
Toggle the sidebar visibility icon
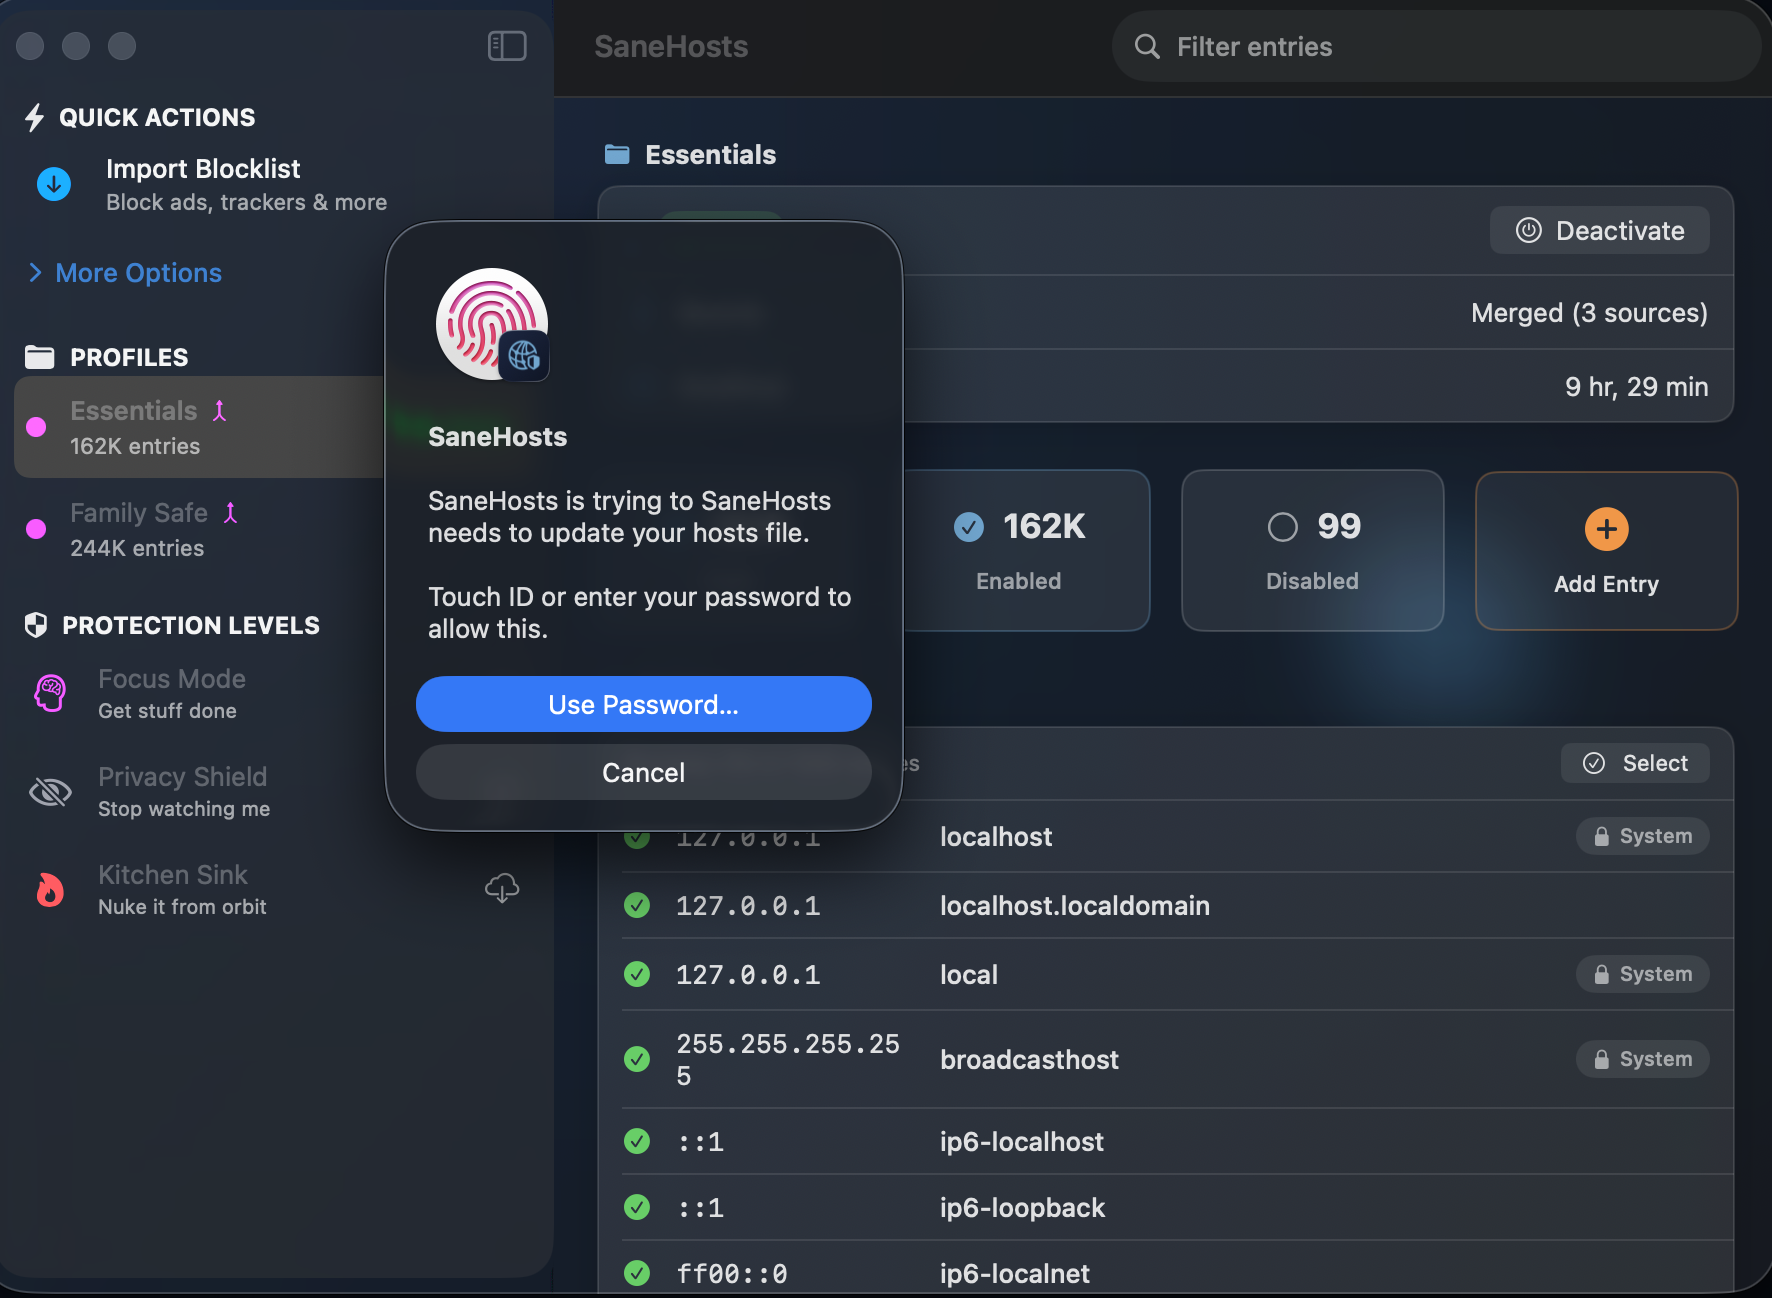(507, 45)
